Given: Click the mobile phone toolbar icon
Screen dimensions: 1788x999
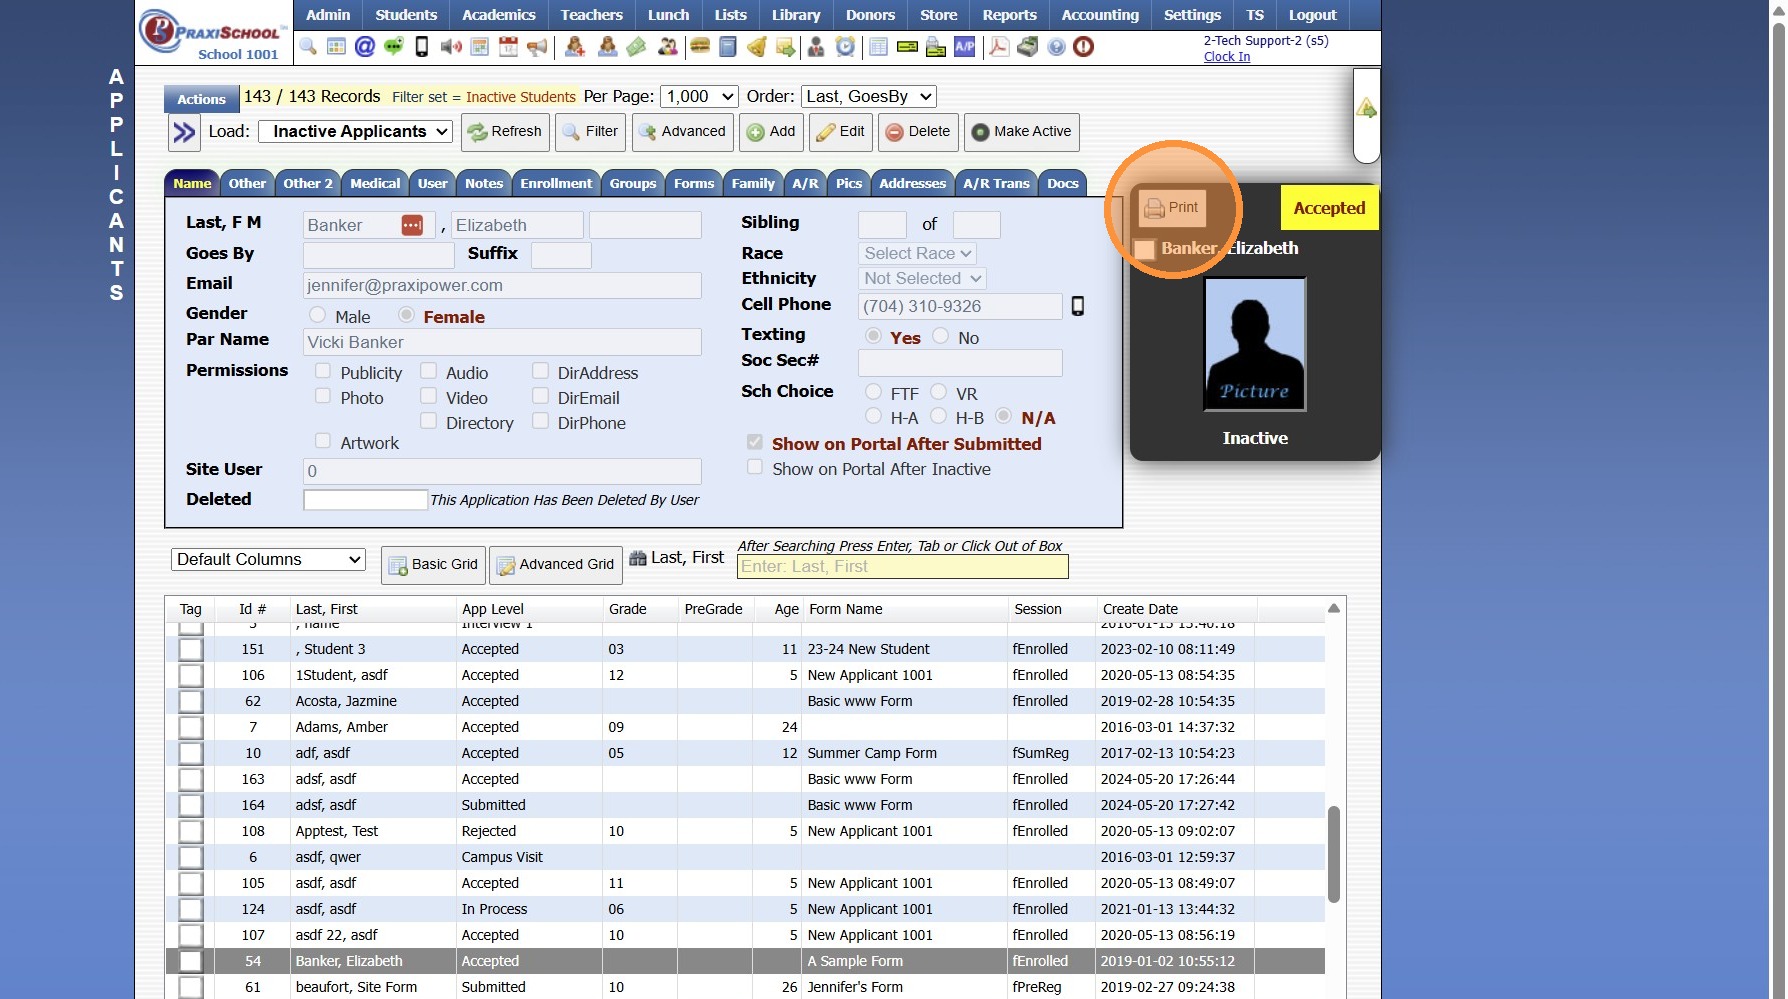Looking at the screenshot, I should pyautogui.click(x=422, y=47).
